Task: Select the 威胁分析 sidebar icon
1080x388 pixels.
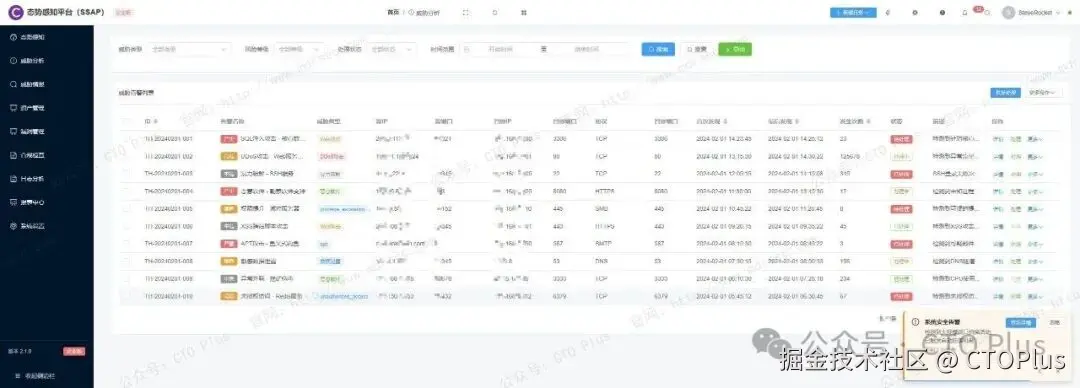Action: click(14, 61)
